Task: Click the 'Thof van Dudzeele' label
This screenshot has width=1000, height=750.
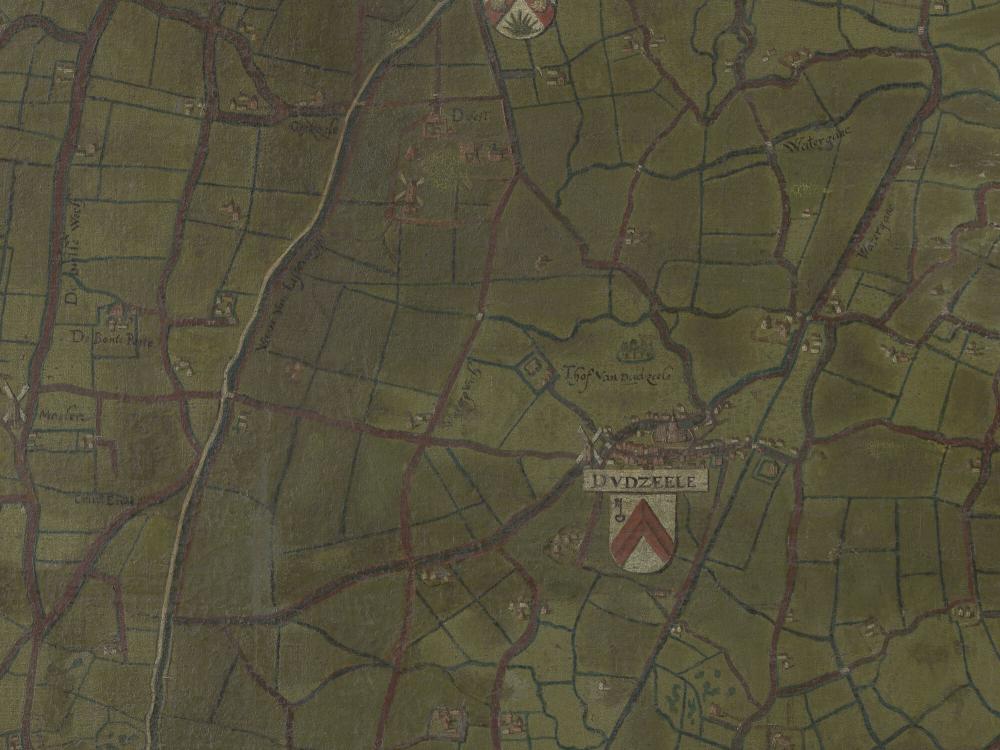Action: (617, 375)
